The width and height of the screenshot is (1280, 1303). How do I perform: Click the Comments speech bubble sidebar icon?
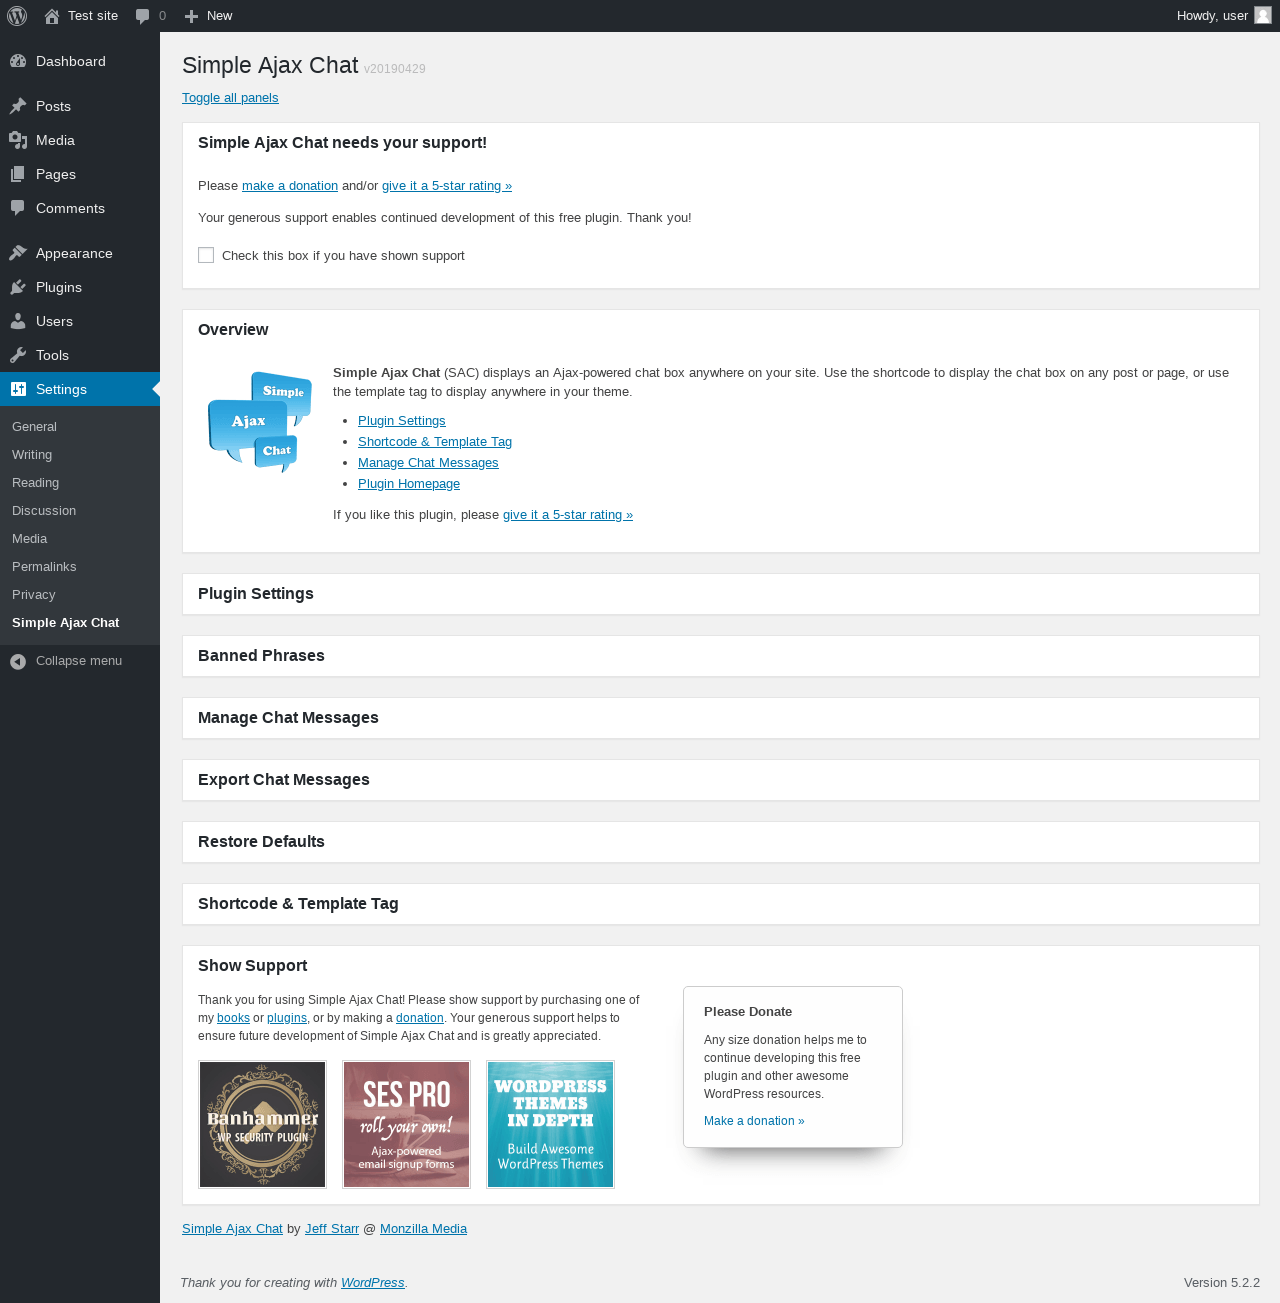coord(18,208)
